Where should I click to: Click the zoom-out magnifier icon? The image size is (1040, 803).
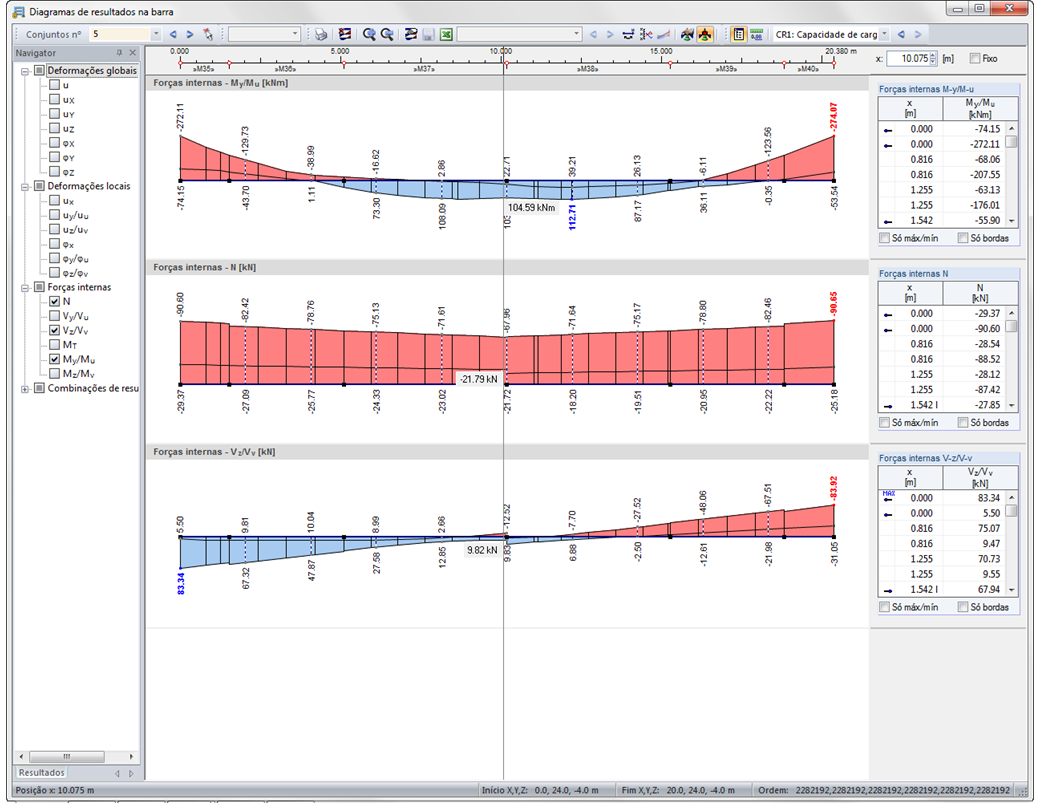(387, 34)
